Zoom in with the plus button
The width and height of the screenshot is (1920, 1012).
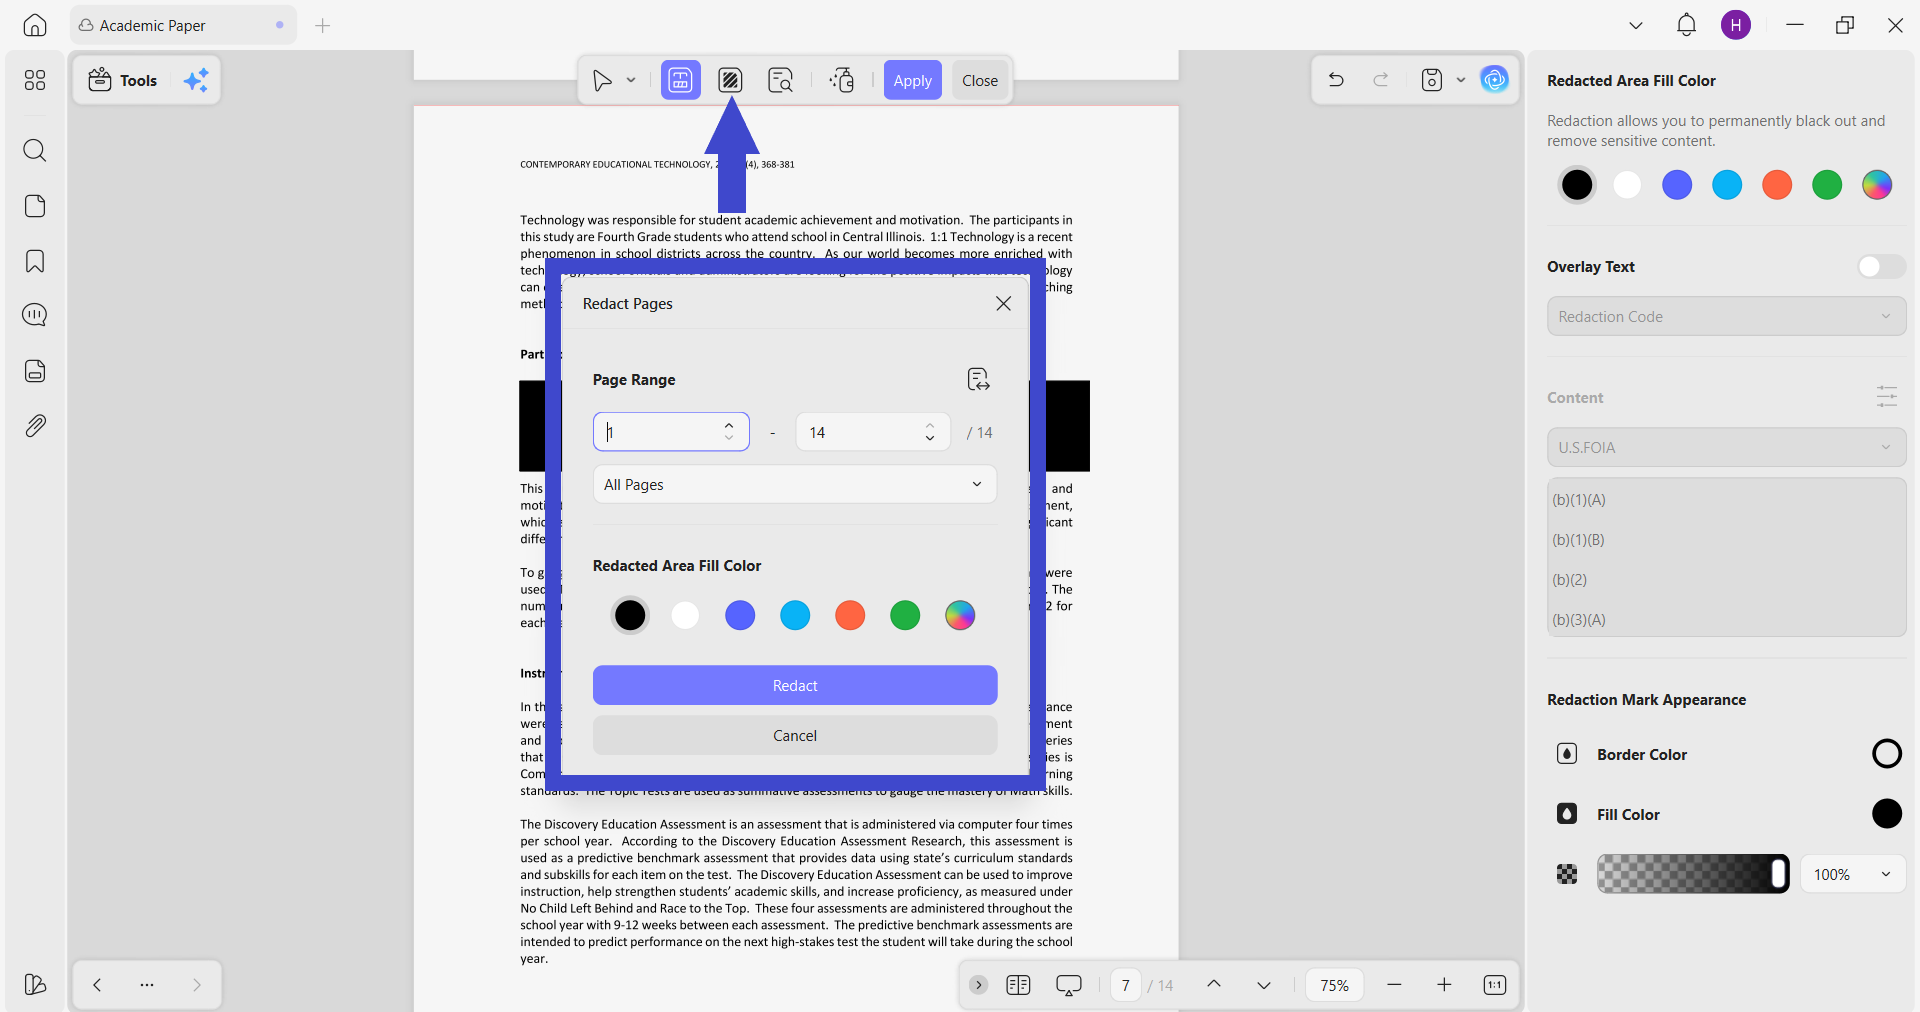coord(1444,985)
